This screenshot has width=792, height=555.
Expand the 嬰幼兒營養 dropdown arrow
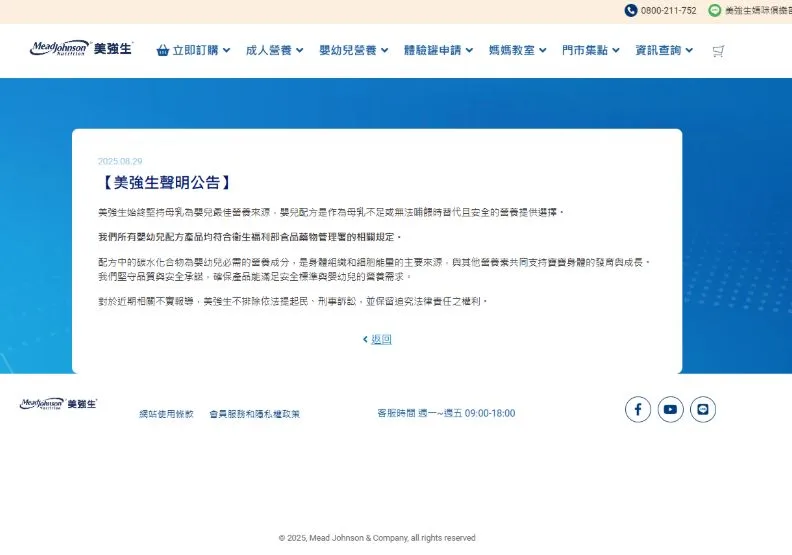(x=384, y=50)
